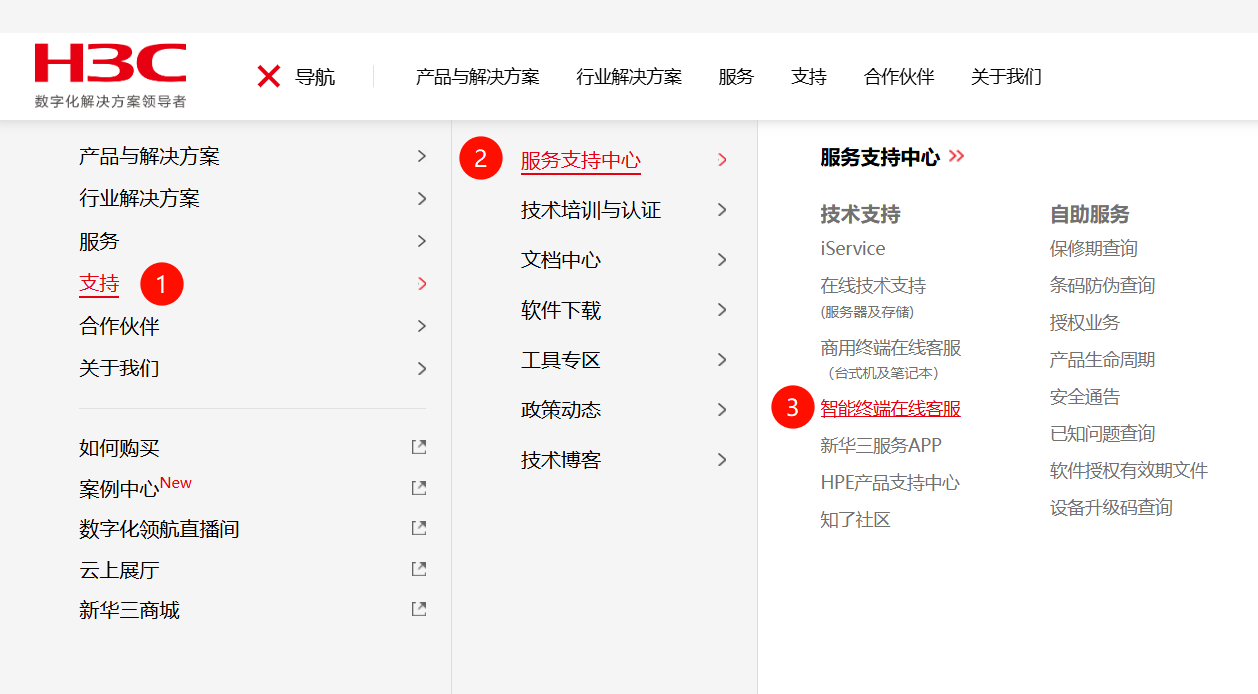Expand 产品与解决方案 chevron in side menu
Viewport: 1258px width, 694px height.
pyautogui.click(x=422, y=156)
